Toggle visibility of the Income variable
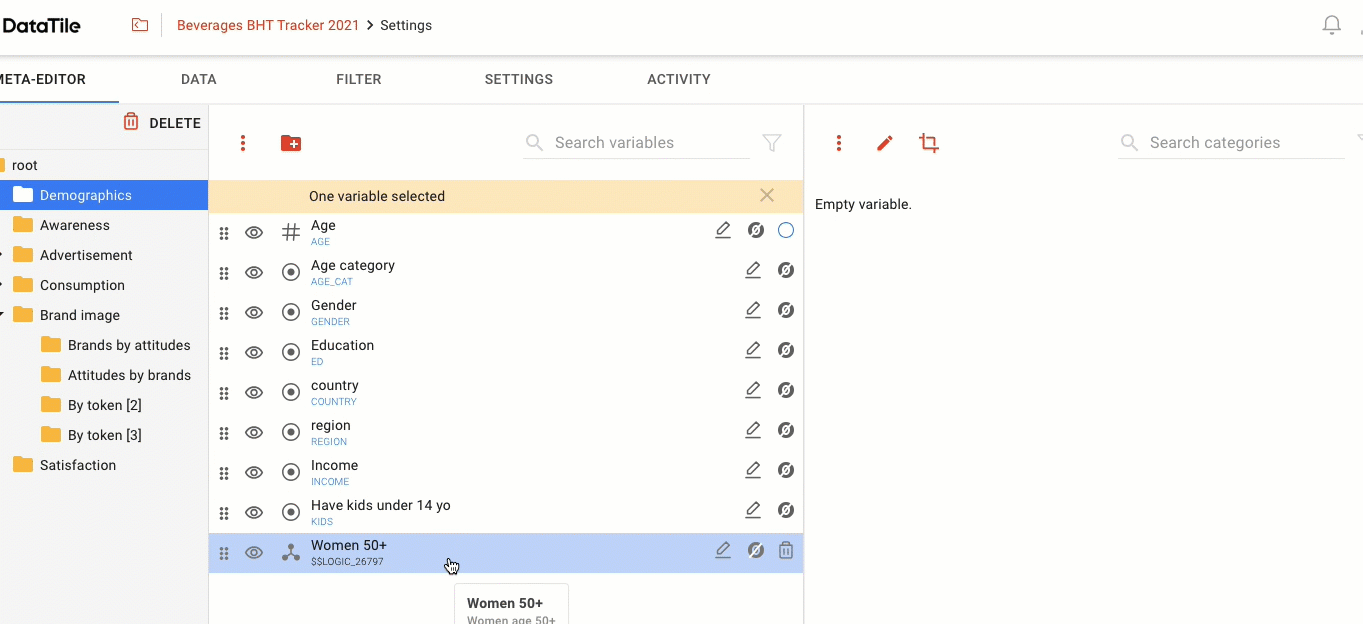 (x=254, y=472)
